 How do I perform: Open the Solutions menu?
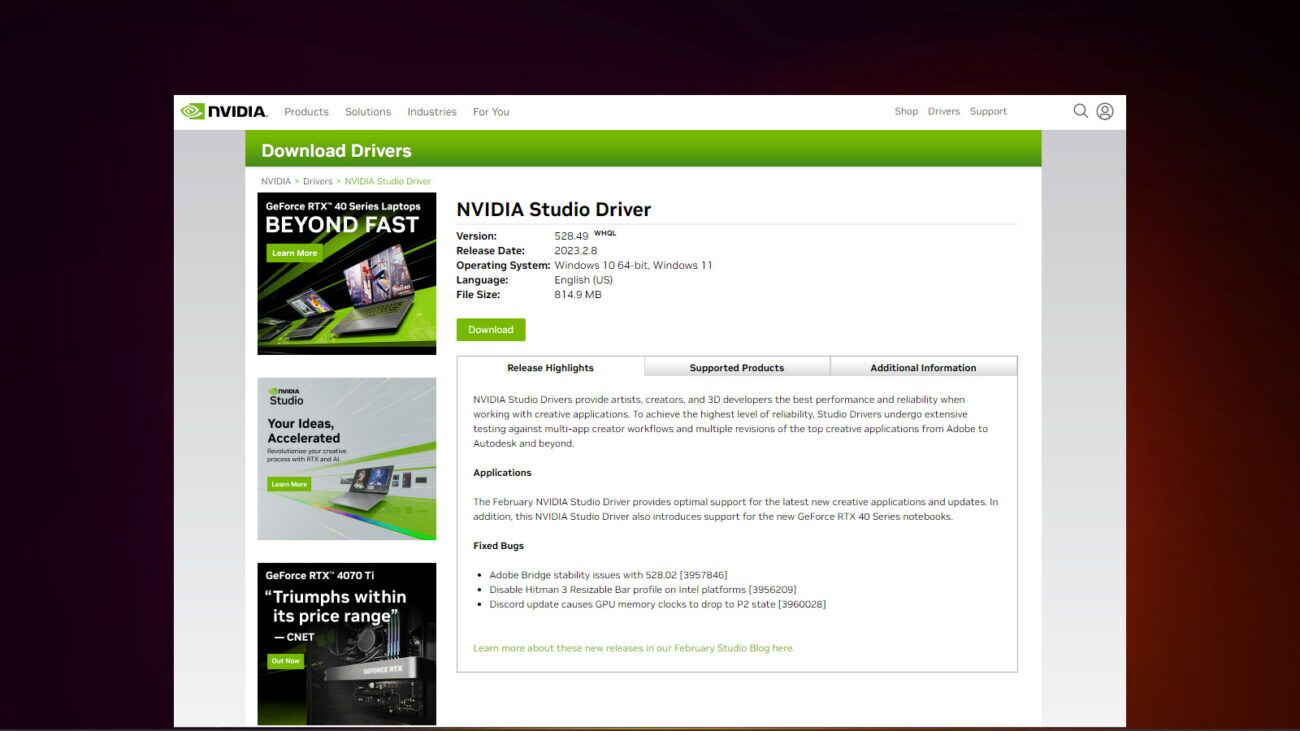[x=368, y=111]
